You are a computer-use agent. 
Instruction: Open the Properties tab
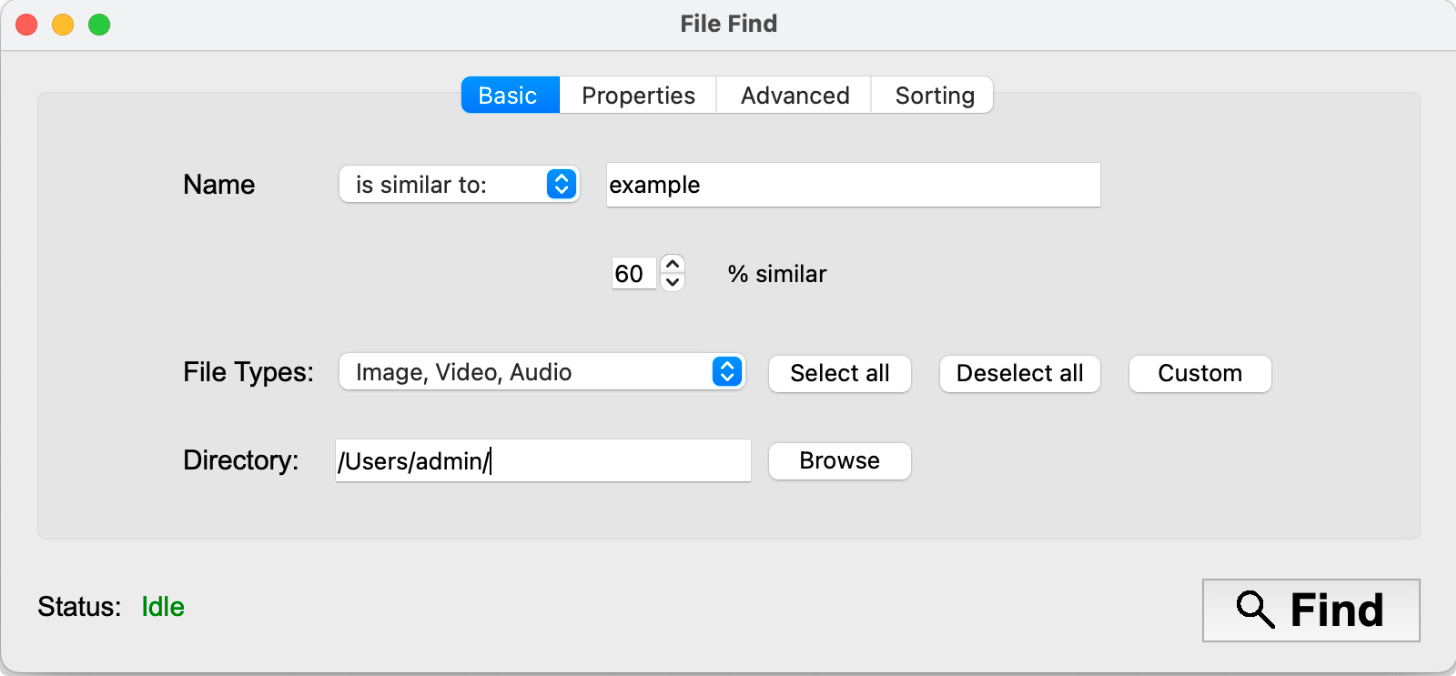coord(638,96)
